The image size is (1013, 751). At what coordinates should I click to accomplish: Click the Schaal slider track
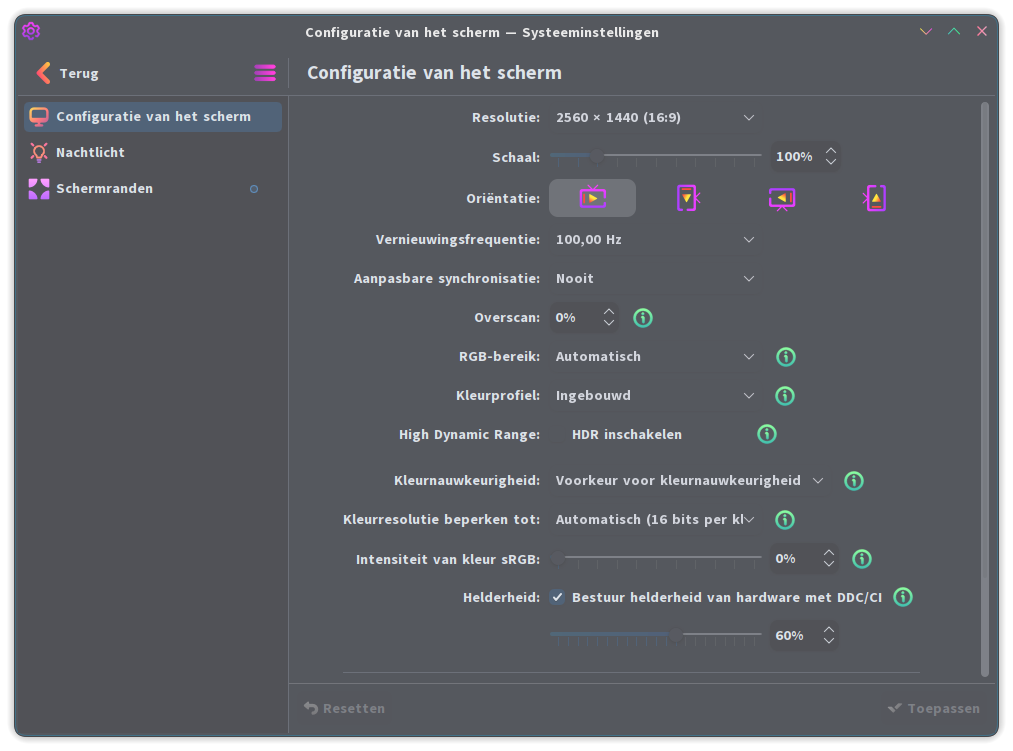coord(655,156)
